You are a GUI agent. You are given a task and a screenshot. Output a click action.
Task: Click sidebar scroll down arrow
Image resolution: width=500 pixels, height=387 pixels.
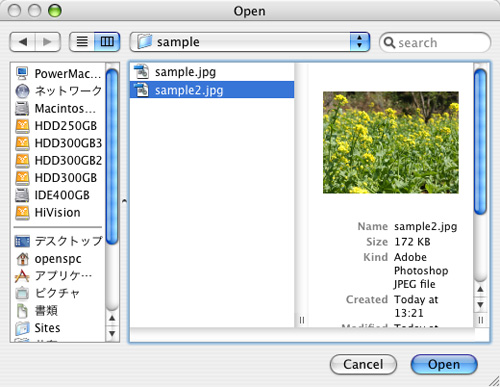112,333
